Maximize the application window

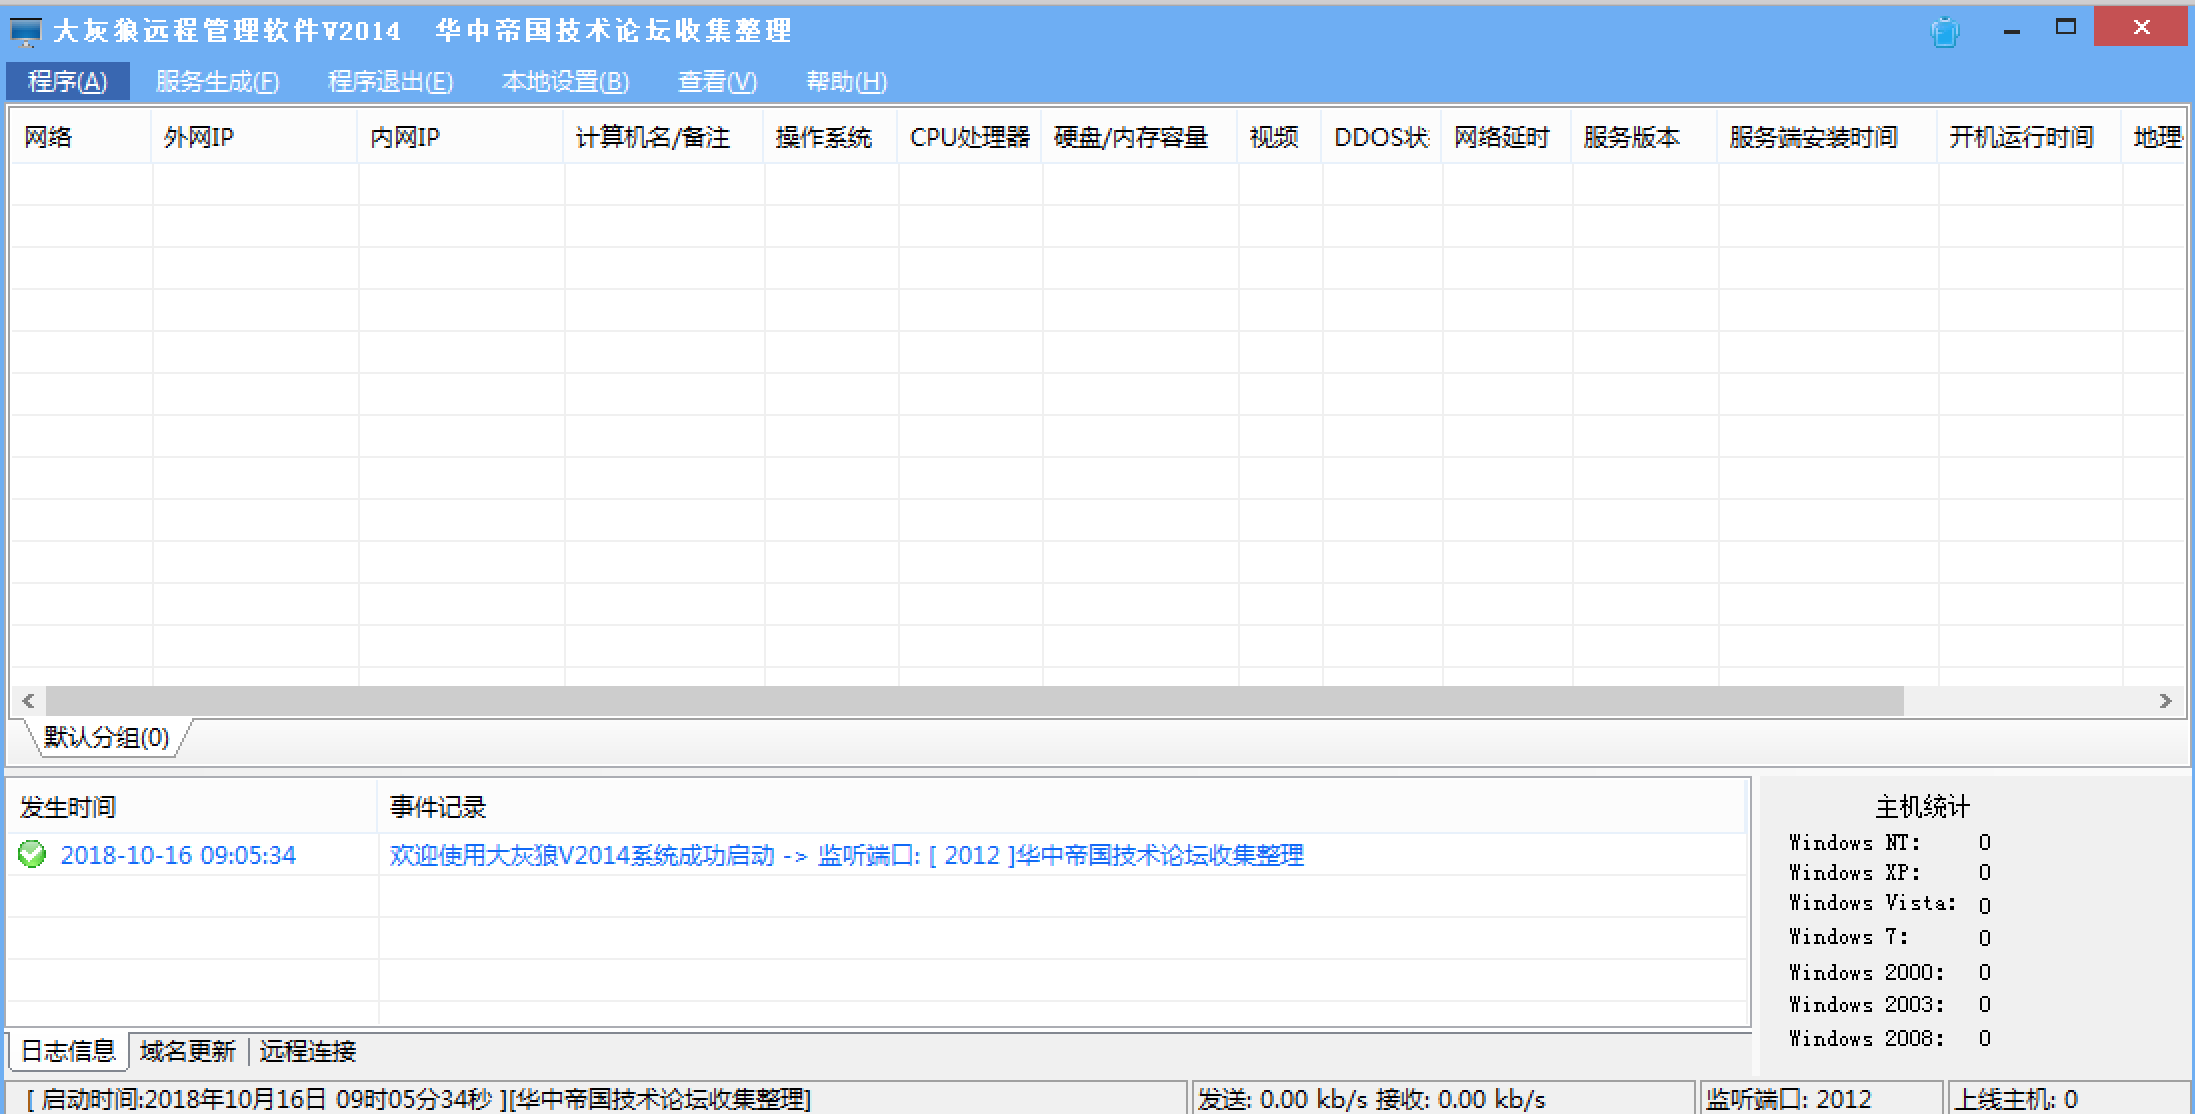click(2066, 28)
